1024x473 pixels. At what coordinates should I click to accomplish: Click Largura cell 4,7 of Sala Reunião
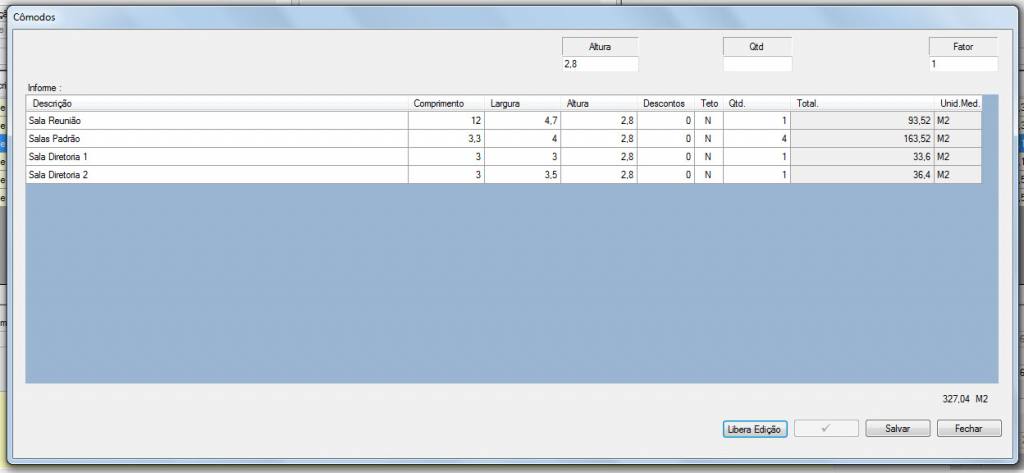[x=522, y=121]
